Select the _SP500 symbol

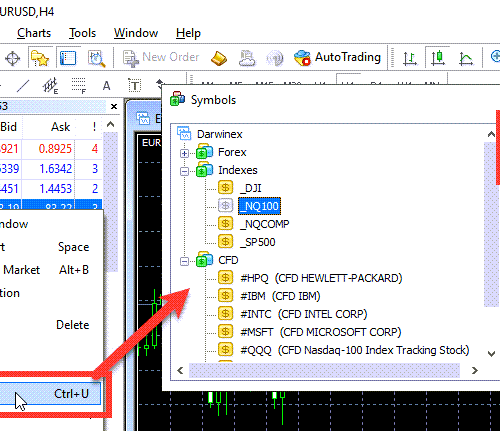[x=258, y=242]
